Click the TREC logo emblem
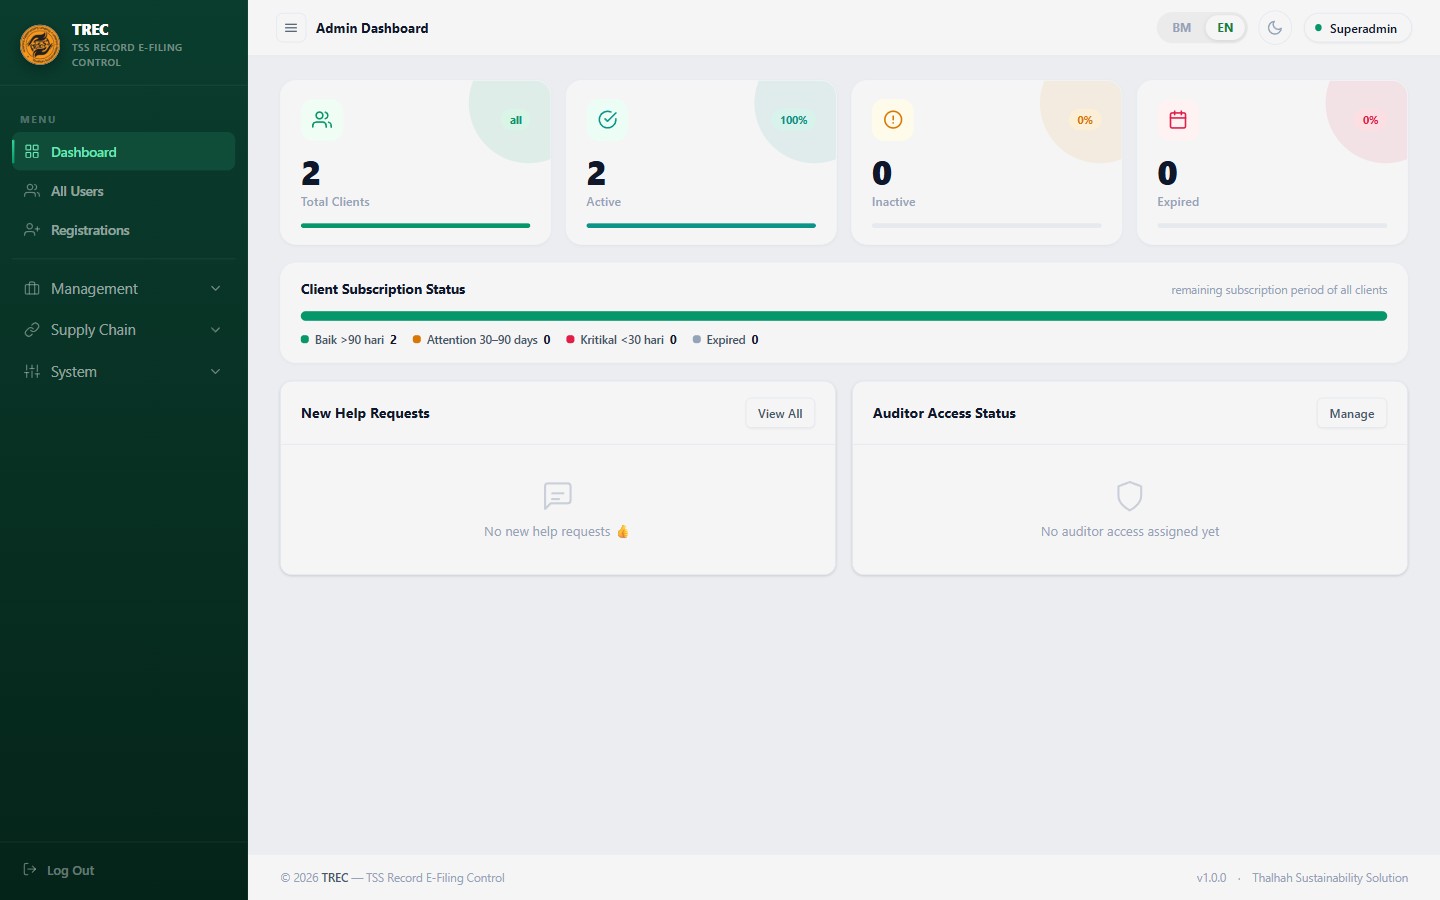Image resolution: width=1440 pixels, height=900 pixels. (40, 45)
